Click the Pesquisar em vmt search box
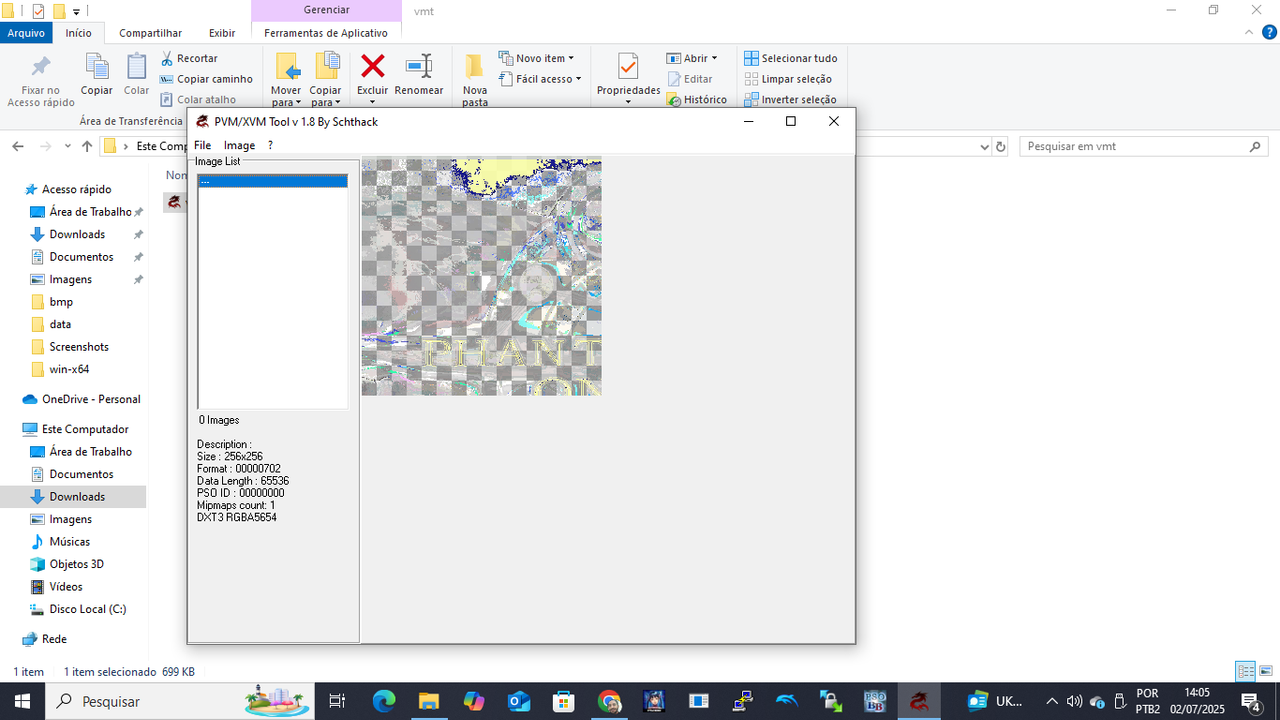Screen dimensions: 1280x720 [1144, 146]
